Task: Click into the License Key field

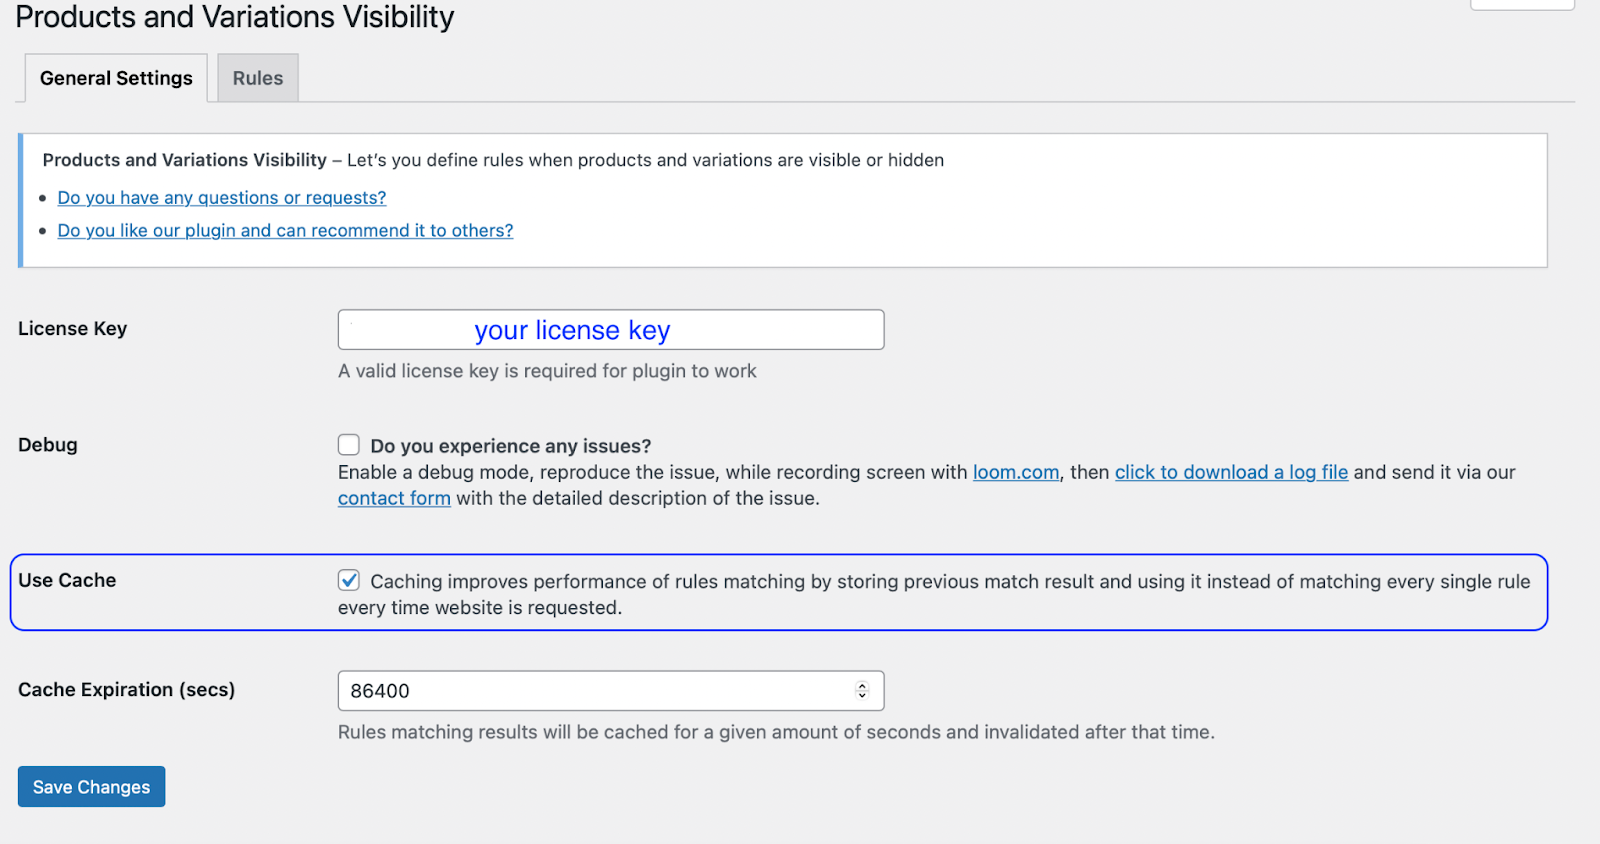Action: [x=610, y=330]
